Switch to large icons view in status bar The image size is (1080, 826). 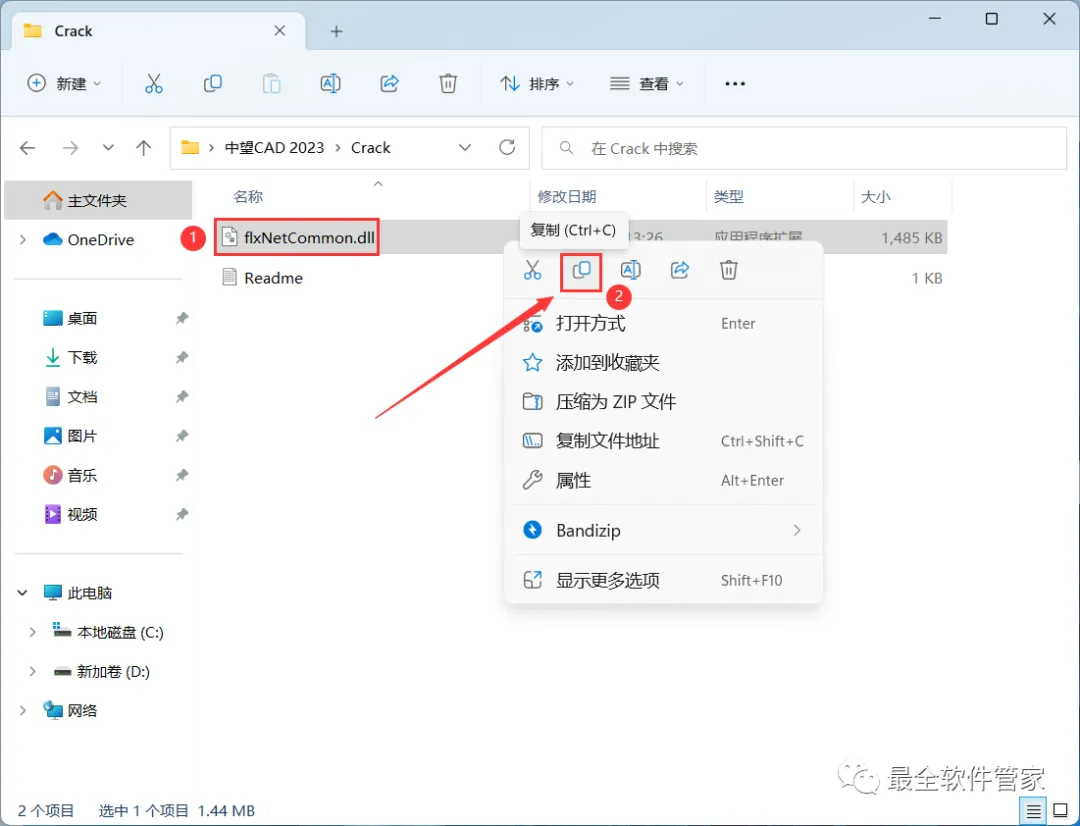coord(1061,811)
